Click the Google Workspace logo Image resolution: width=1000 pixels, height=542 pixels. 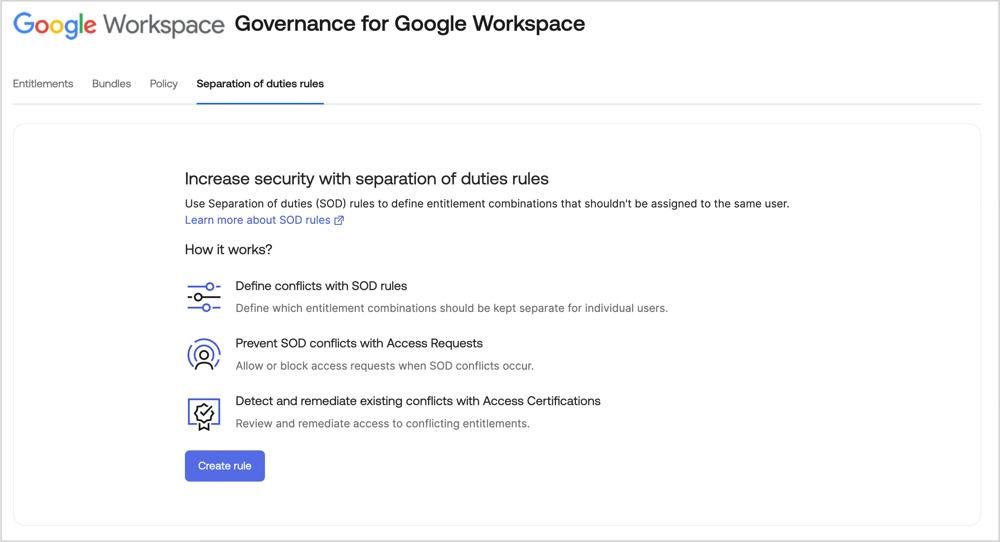119,26
